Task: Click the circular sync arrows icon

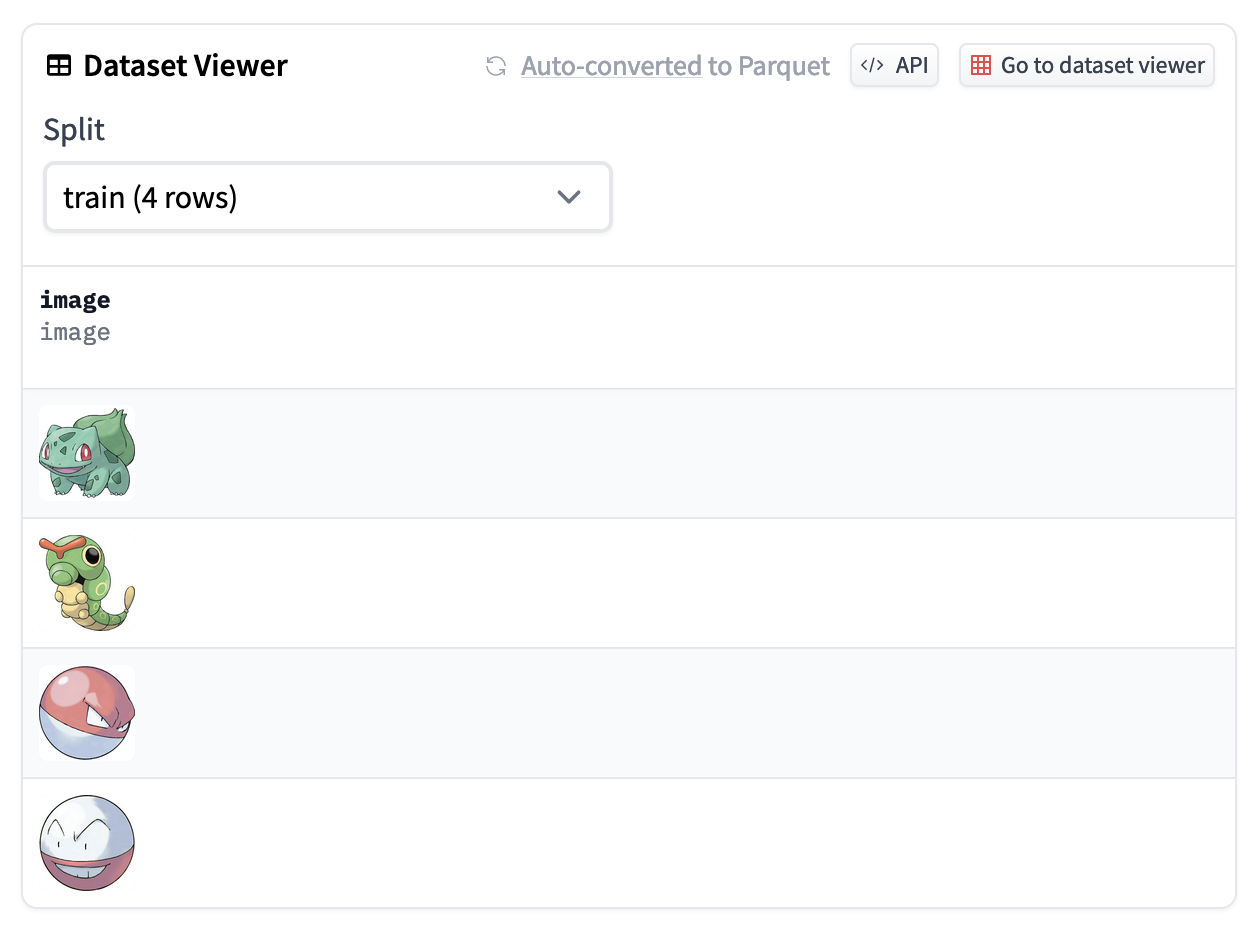Action: click(495, 66)
